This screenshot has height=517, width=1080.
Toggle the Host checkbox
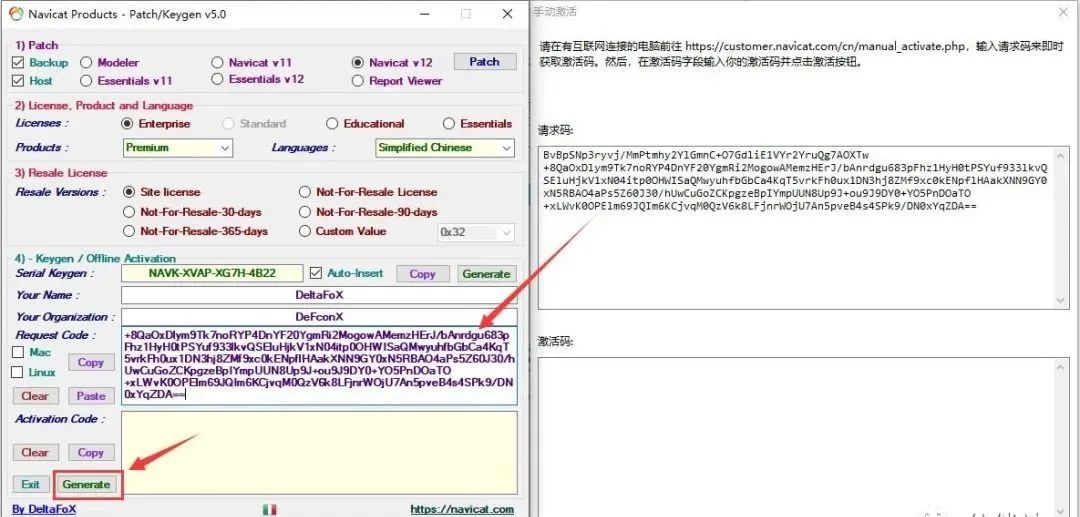[19, 81]
